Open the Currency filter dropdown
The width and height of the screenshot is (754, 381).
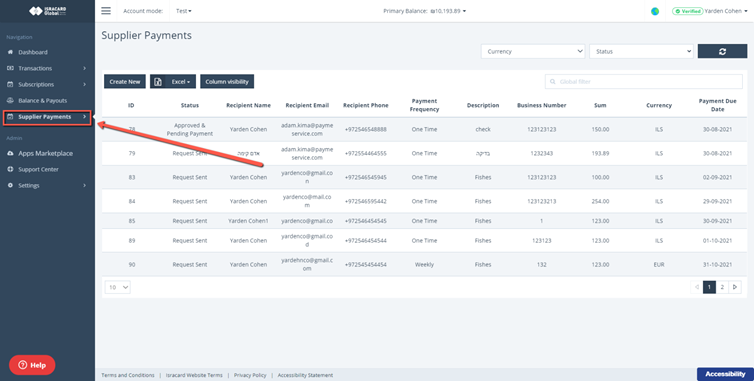[533, 51]
